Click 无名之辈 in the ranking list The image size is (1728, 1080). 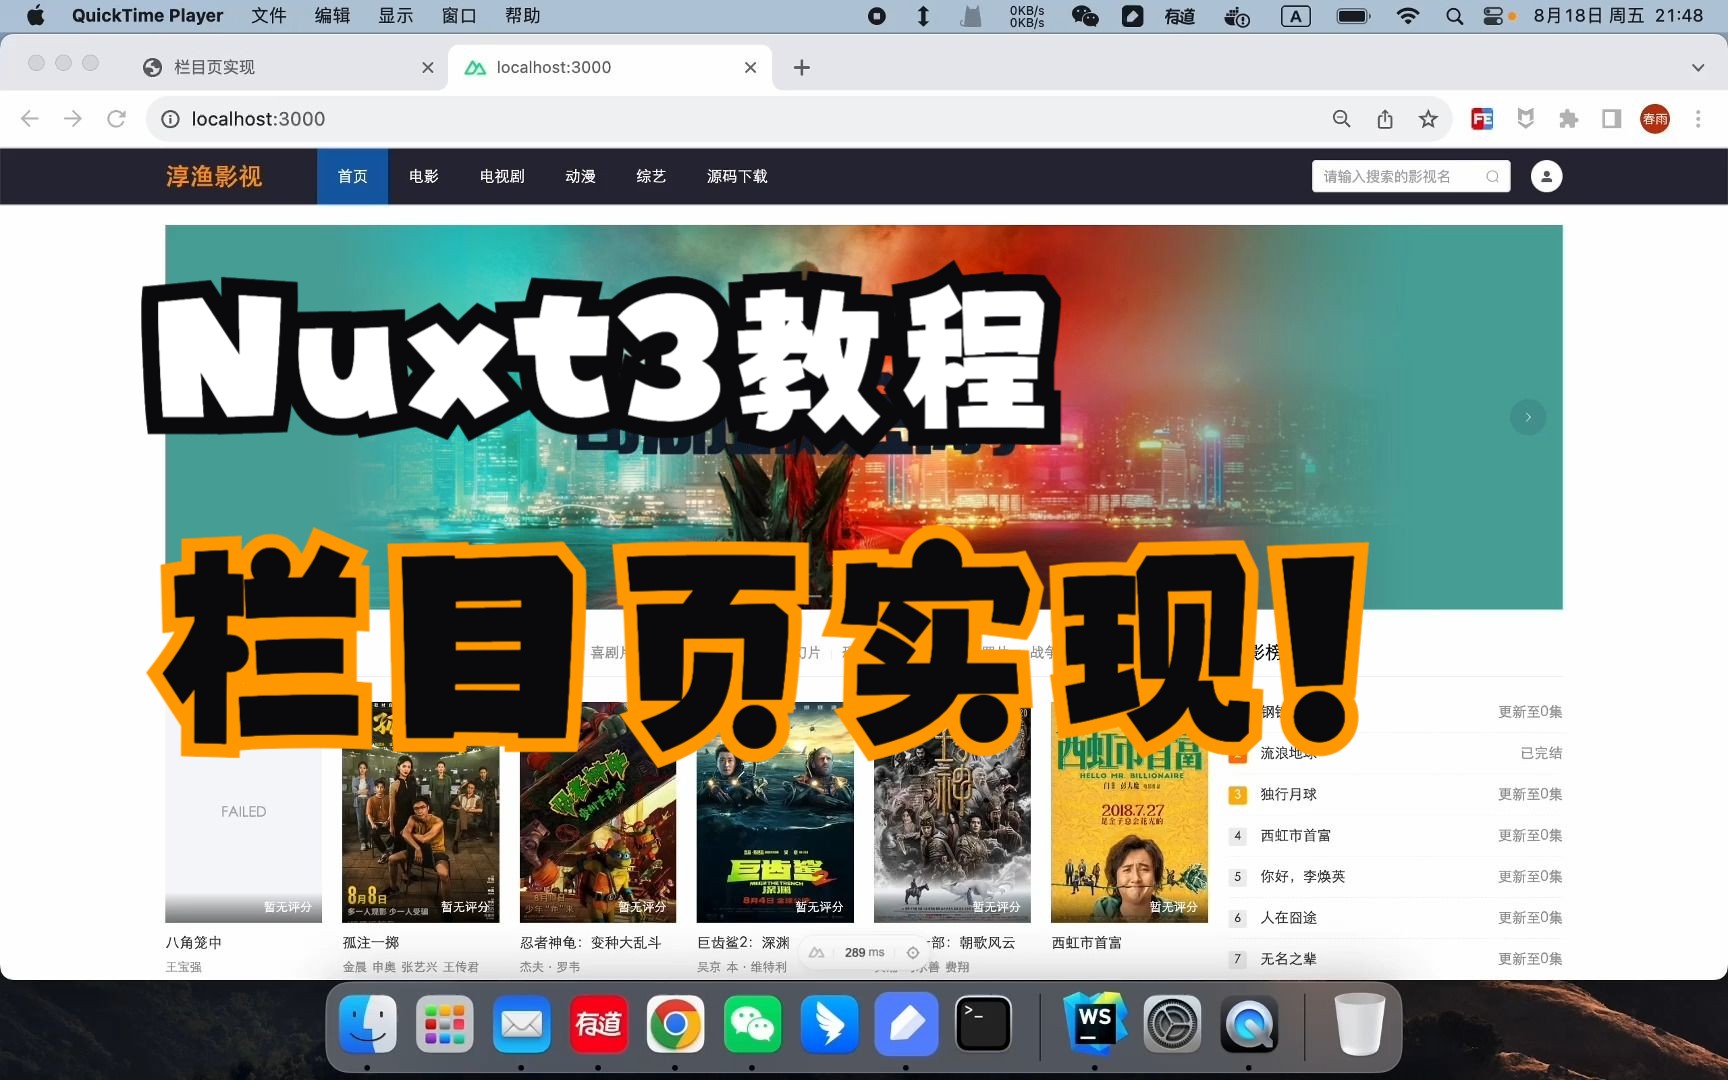1288,958
